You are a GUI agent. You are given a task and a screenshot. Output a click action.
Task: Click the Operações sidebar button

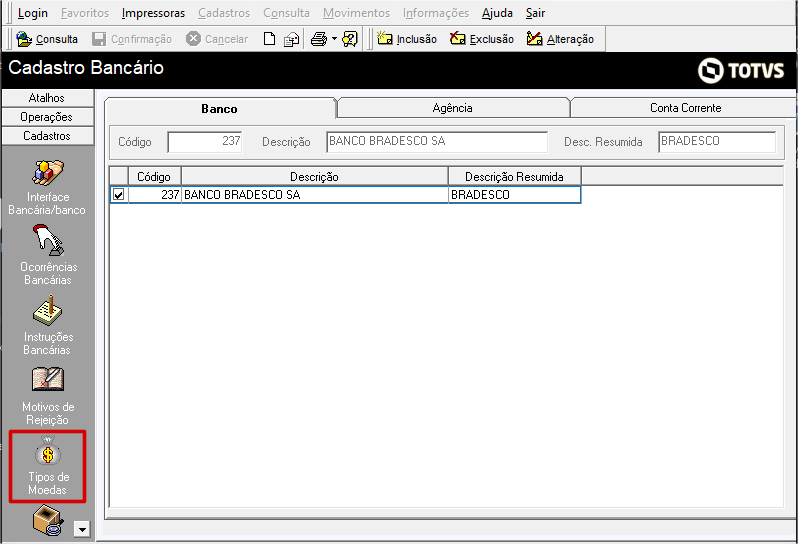coord(47,117)
